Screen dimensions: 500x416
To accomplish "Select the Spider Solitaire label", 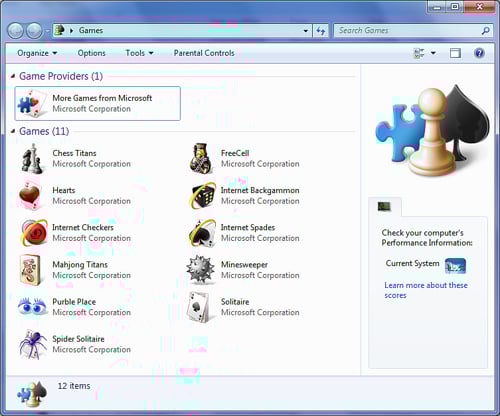I will 78,339.
